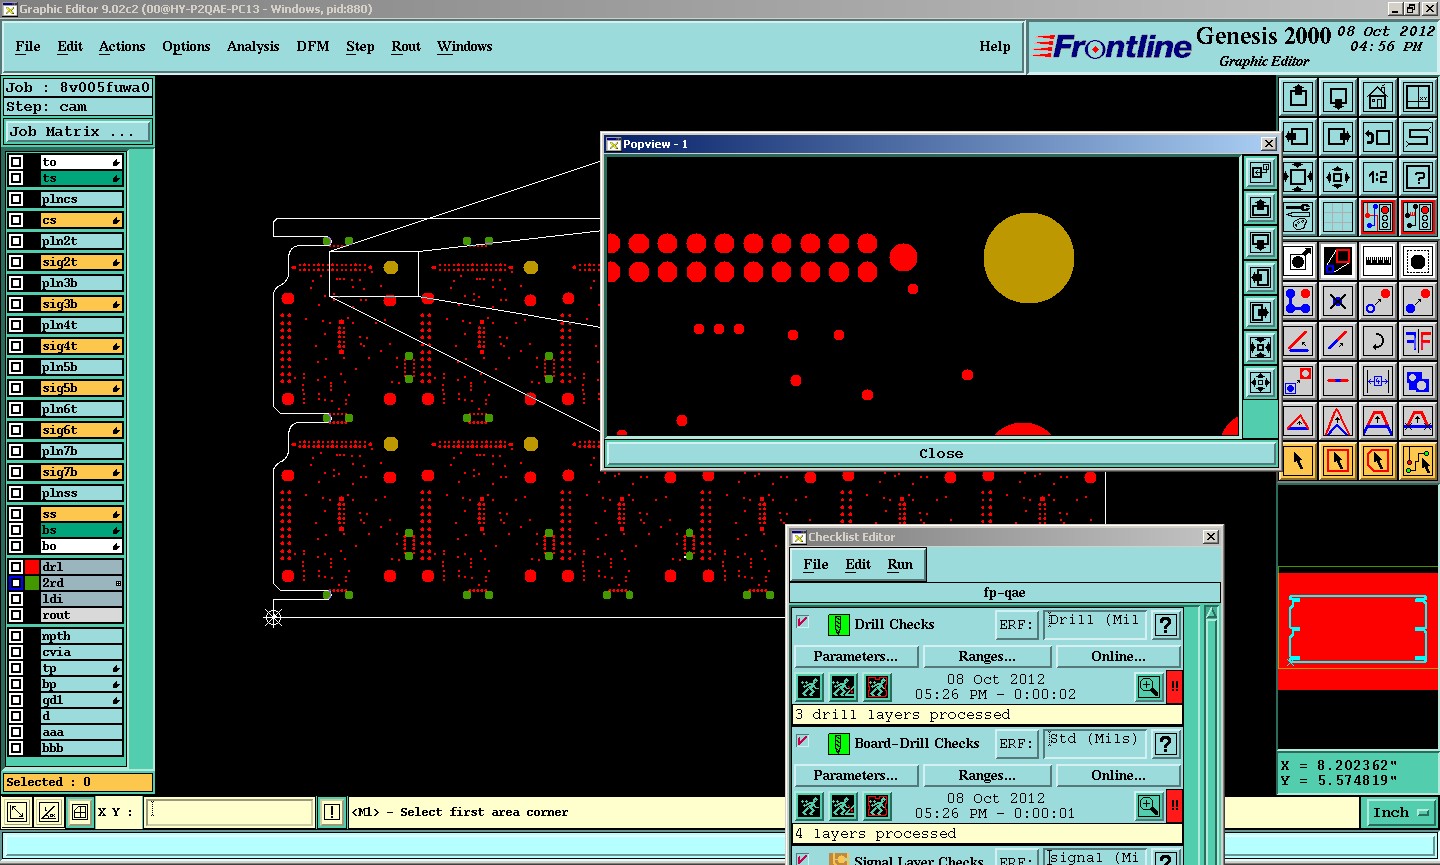Toggle the checkbox for layer pln3b
Image resolution: width=1440 pixels, height=865 pixels.
[16, 283]
